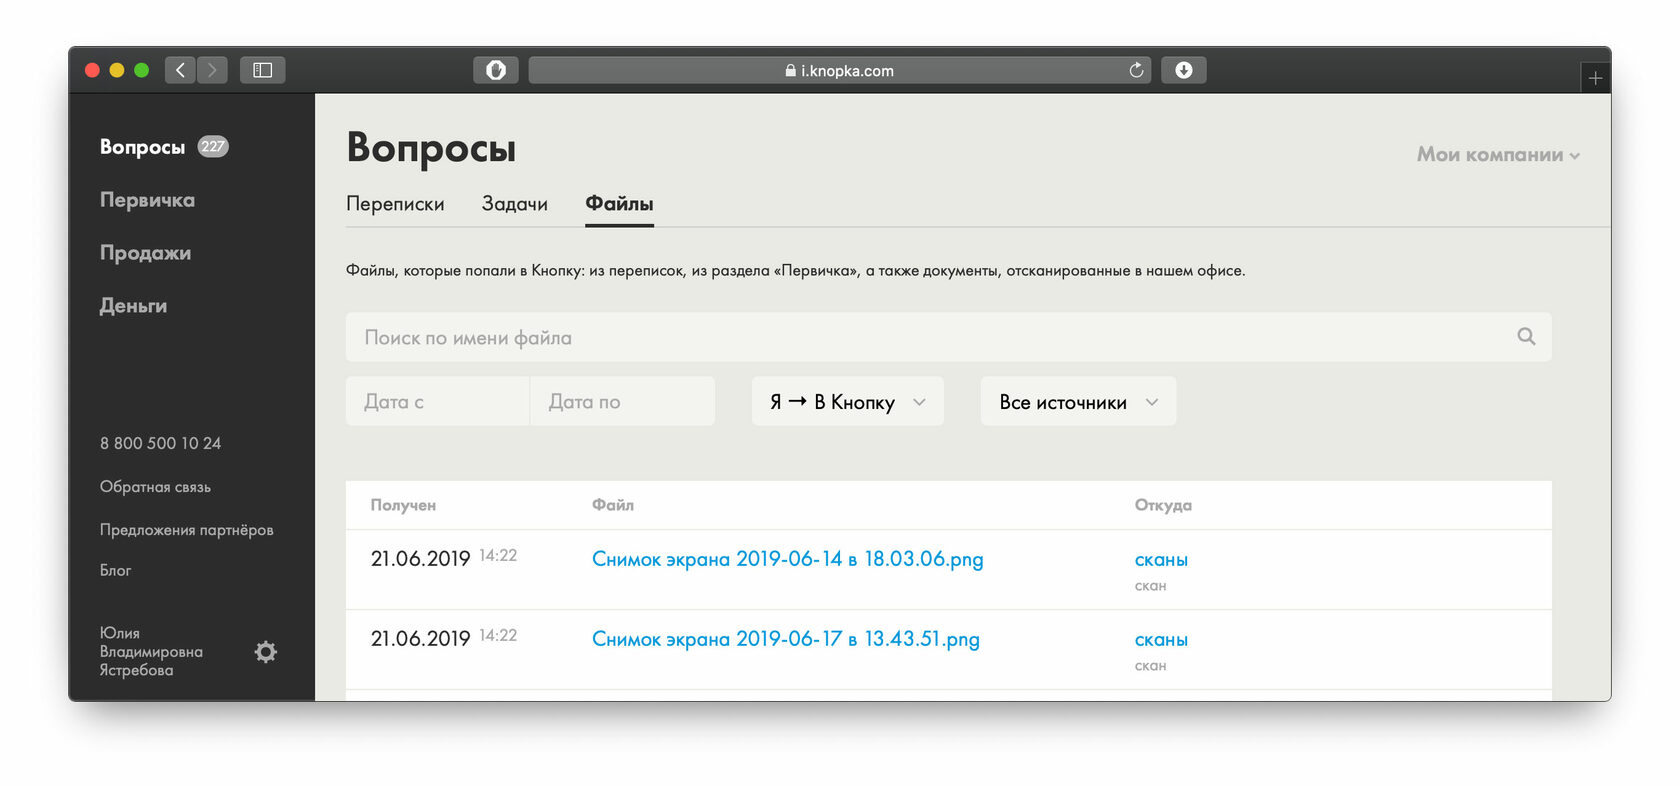Click date 21.06.2019 in 2019-06-14 file row
This screenshot has height=786, width=1680.
click(420, 559)
